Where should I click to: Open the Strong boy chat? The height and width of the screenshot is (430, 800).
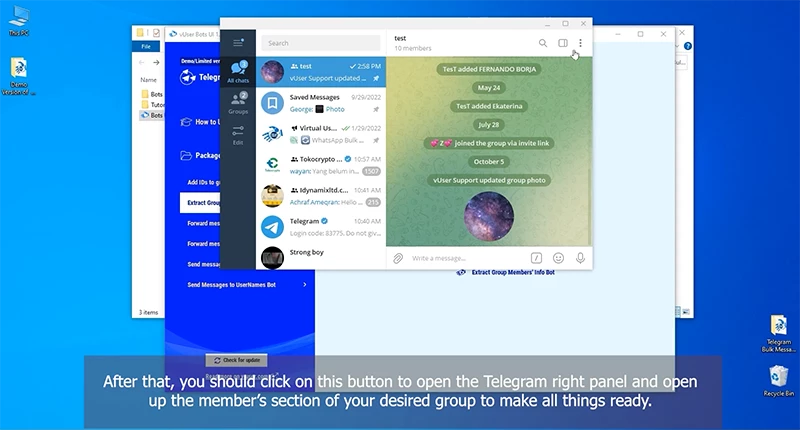click(321, 257)
